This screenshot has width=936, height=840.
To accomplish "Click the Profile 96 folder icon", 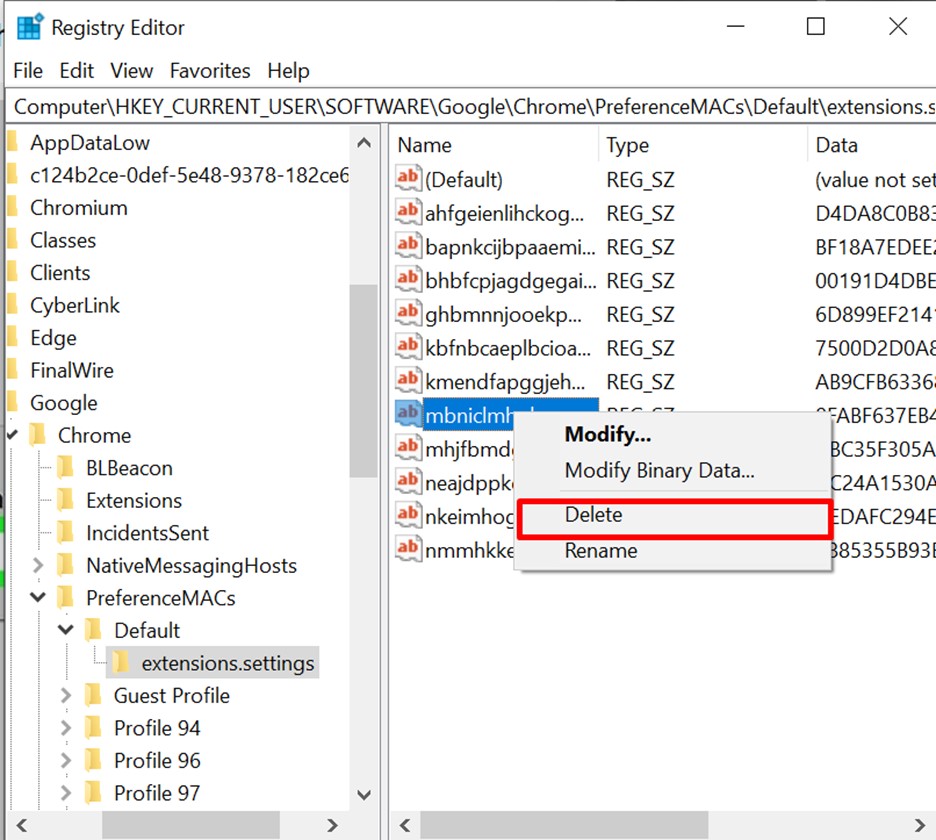I will pos(95,760).
